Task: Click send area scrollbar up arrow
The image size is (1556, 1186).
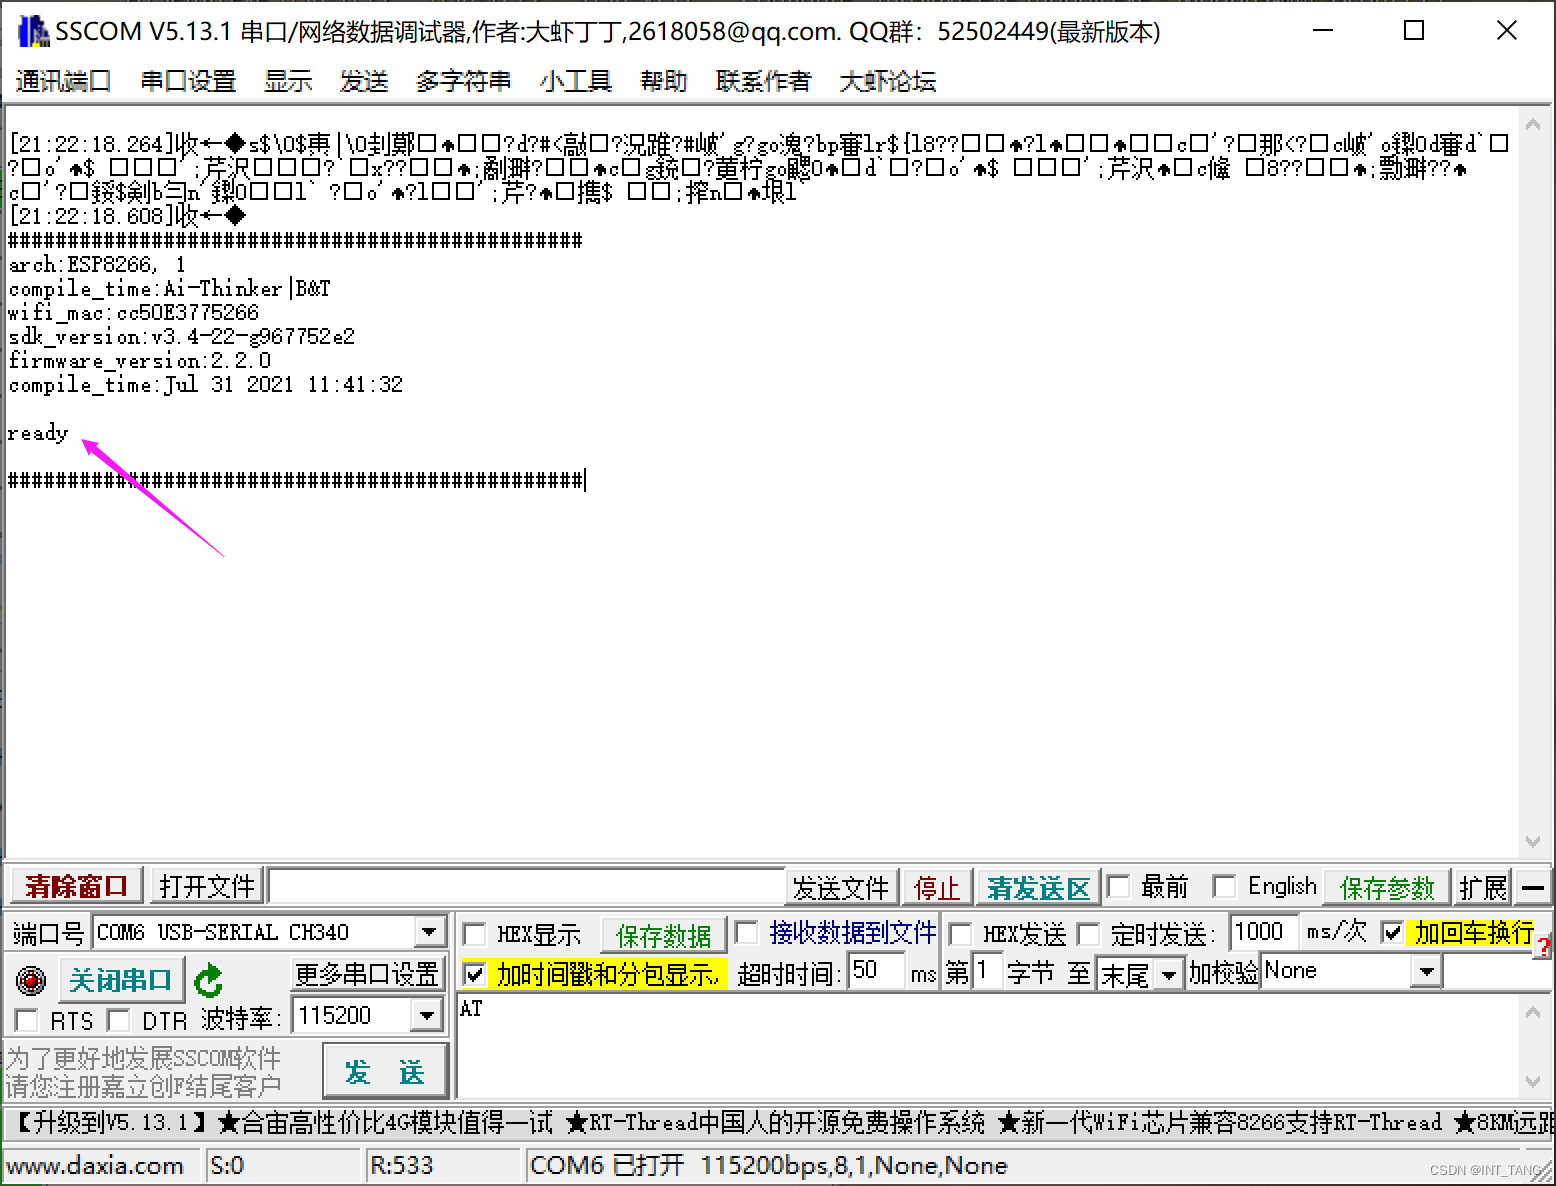Action: [x=1532, y=1012]
